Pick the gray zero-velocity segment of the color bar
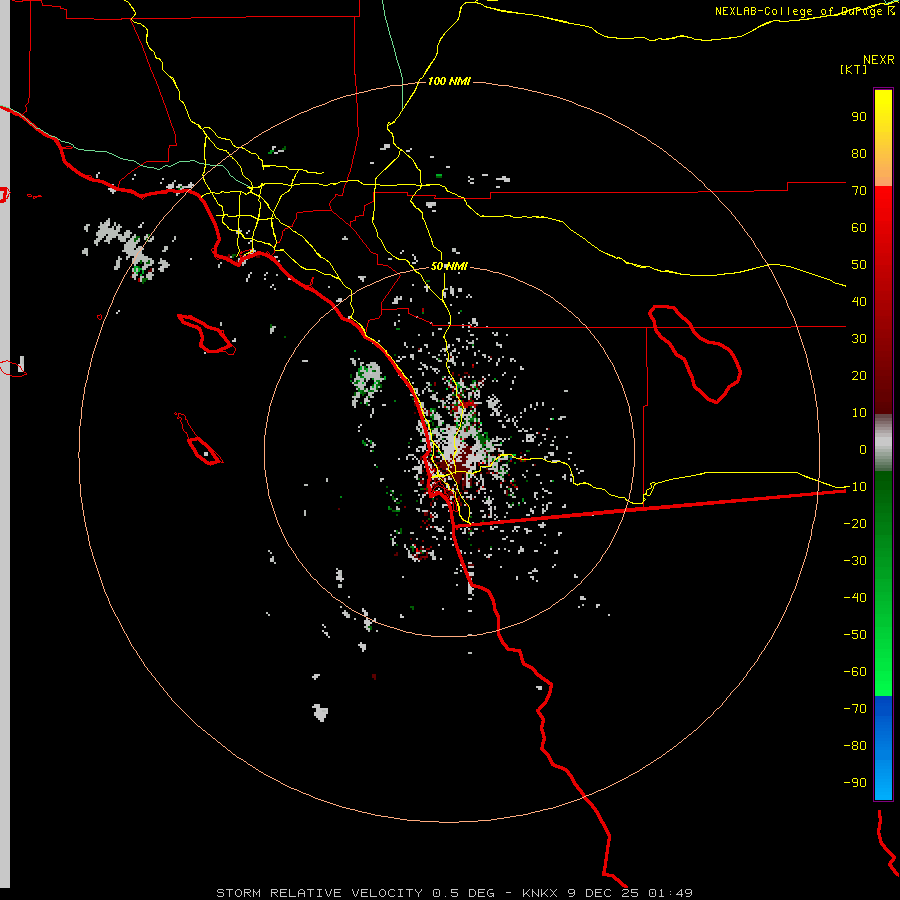Image resolution: width=900 pixels, height=900 pixels. click(x=883, y=443)
